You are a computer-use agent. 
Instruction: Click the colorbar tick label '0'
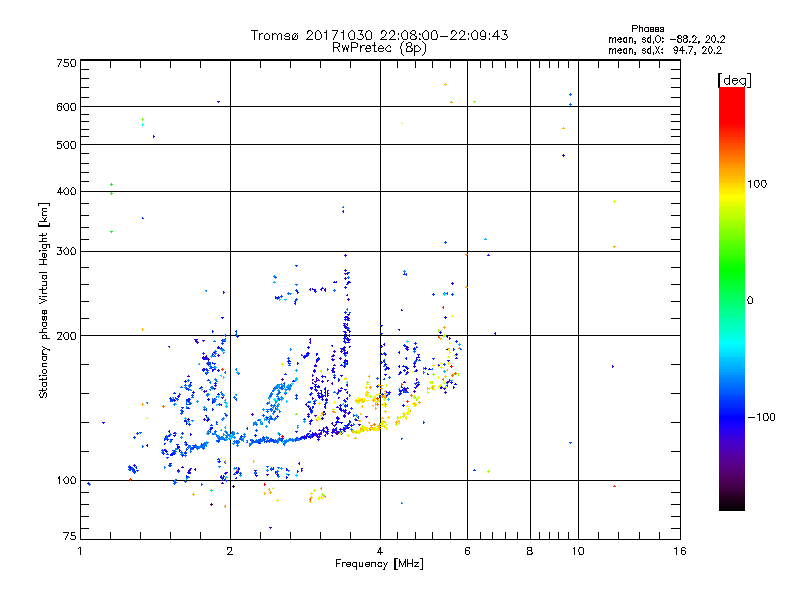pos(749,300)
